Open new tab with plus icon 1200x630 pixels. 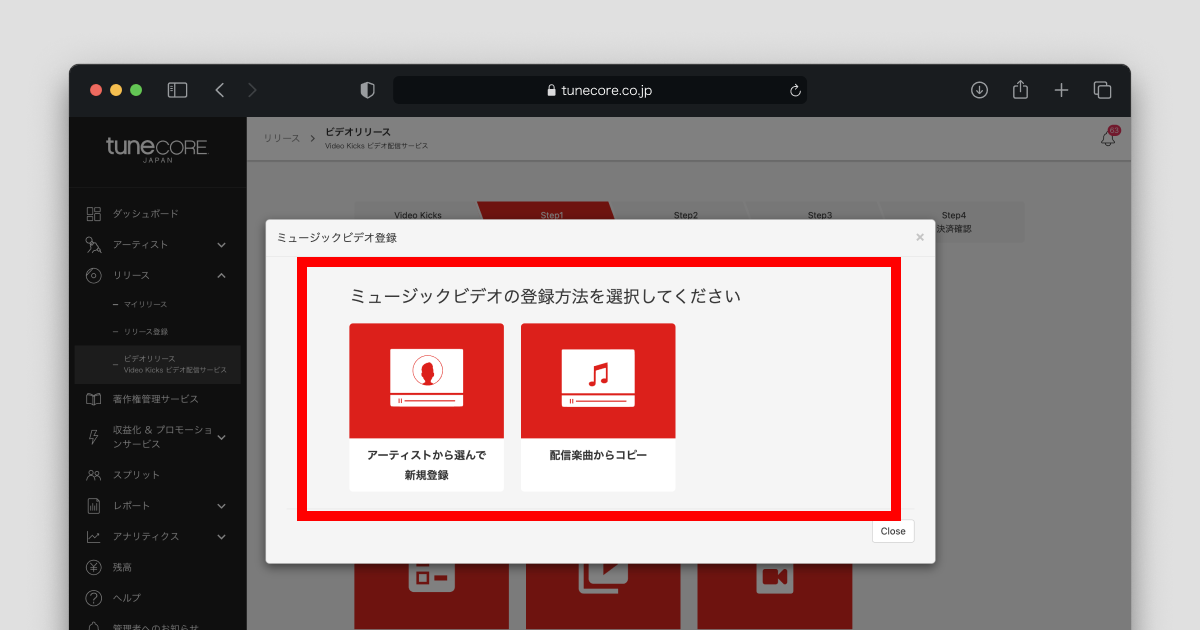click(1061, 90)
